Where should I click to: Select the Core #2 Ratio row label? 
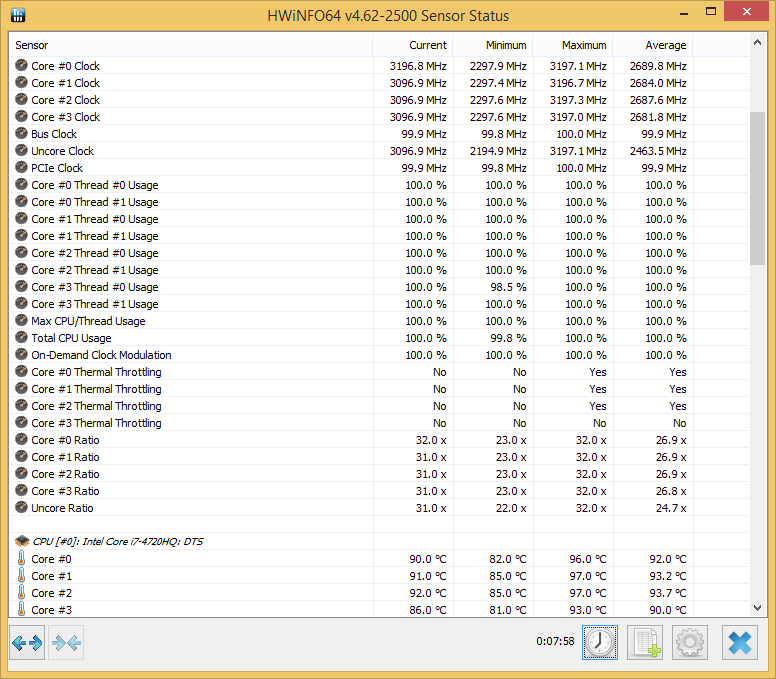(65, 474)
